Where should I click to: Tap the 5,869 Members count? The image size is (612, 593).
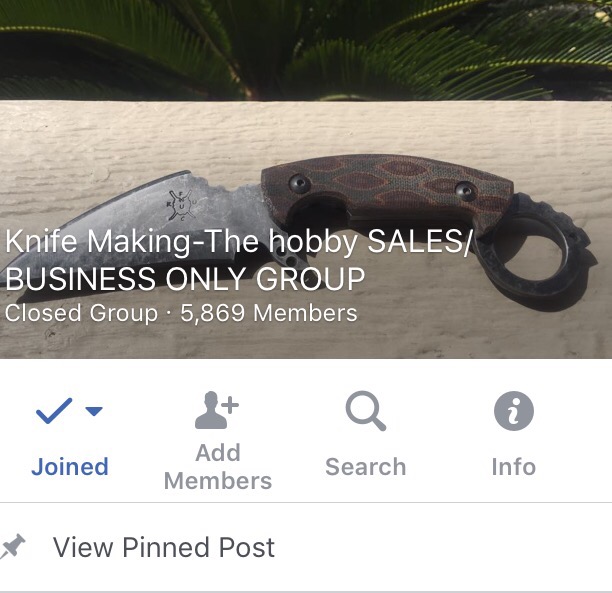[x=269, y=313]
